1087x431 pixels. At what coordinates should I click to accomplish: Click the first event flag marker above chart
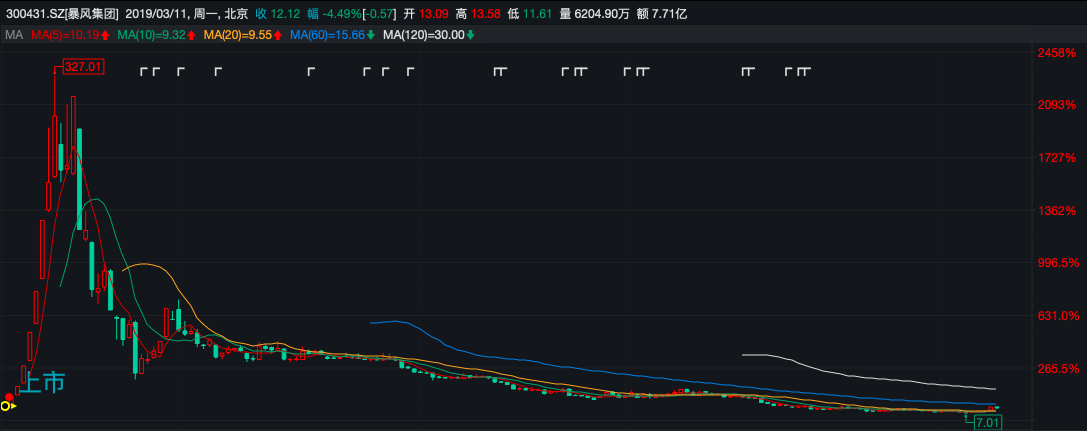[144, 71]
